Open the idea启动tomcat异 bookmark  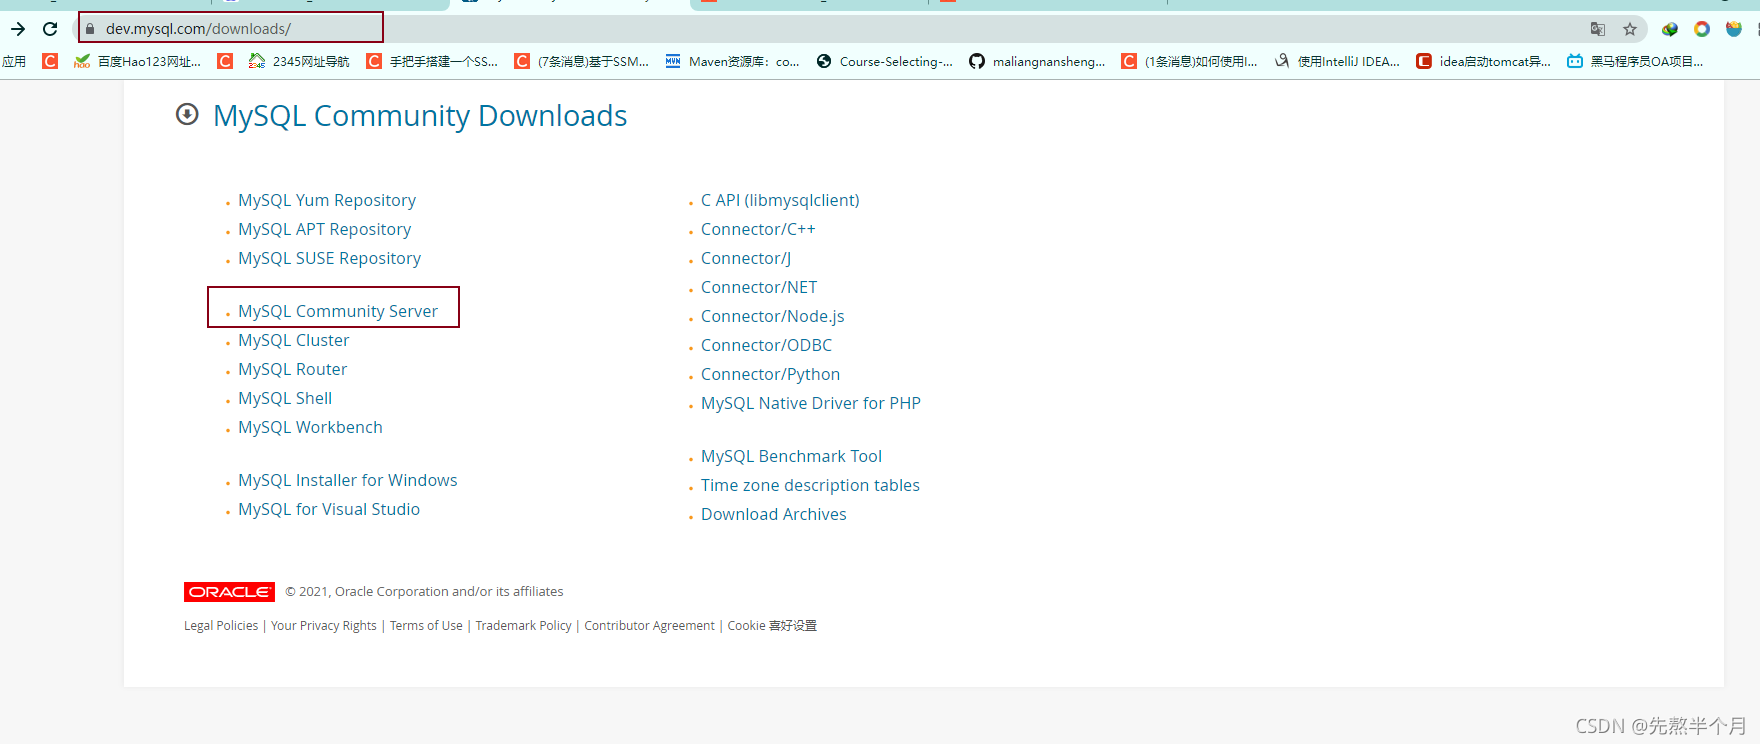[x=1484, y=62]
